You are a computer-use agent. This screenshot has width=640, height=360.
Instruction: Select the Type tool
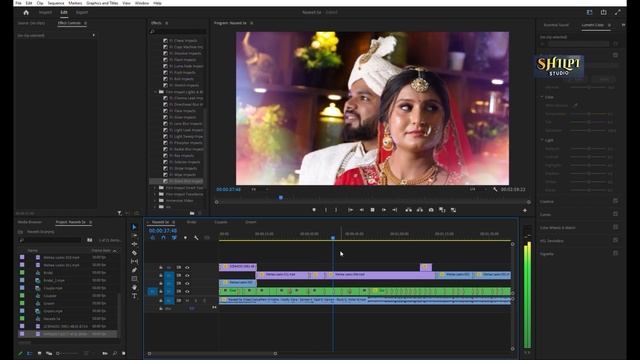click(134, 296)
